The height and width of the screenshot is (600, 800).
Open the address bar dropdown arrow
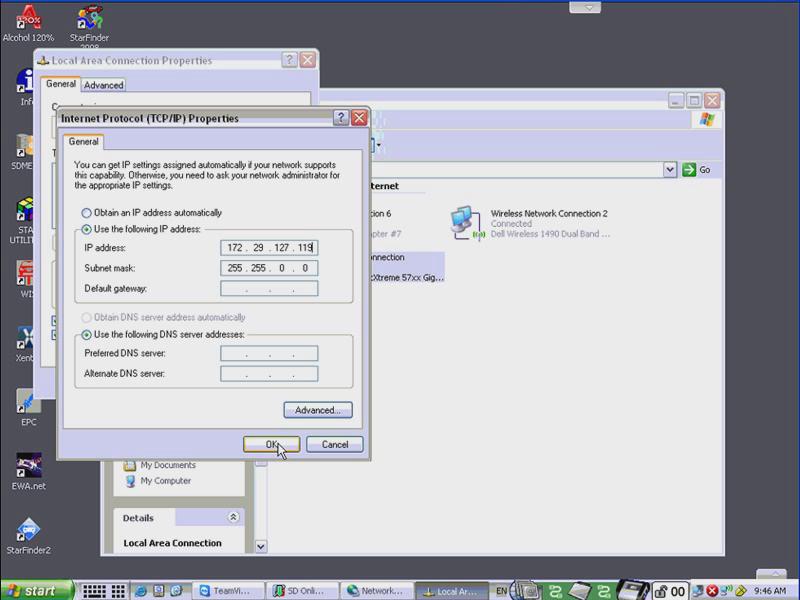[x=670, y=170]
